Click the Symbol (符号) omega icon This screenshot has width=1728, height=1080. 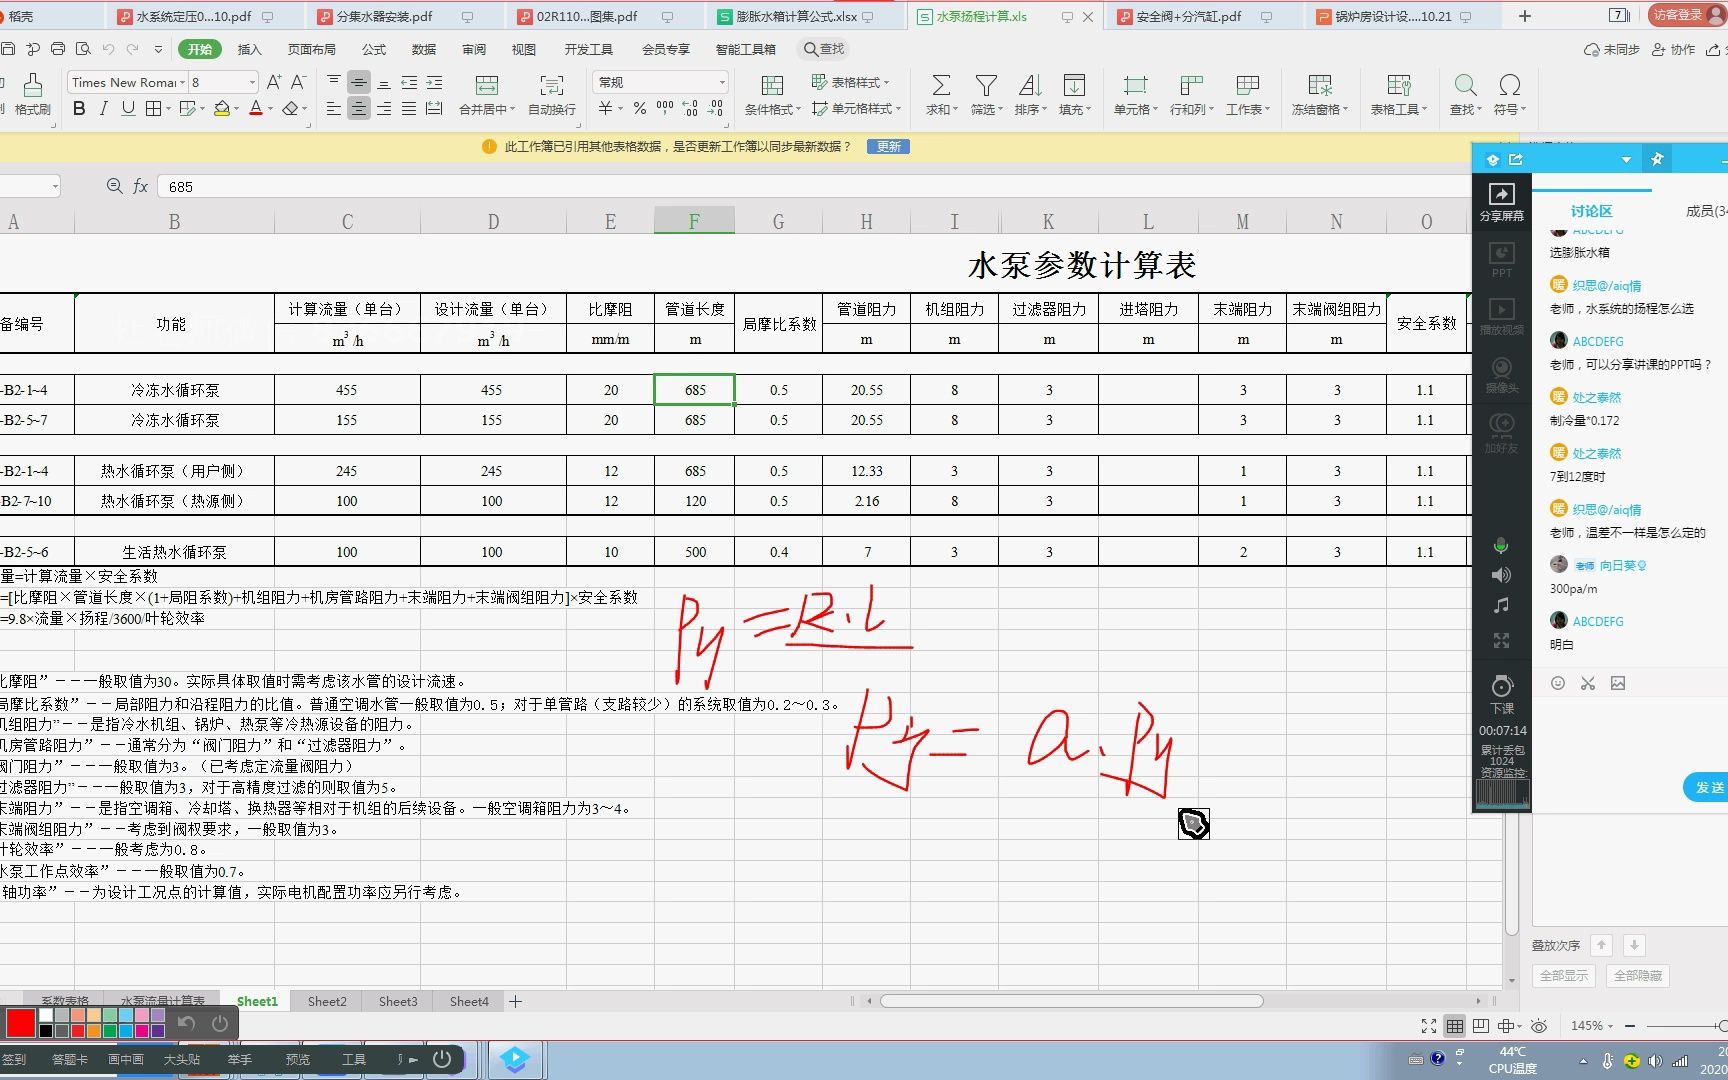(x=1510, y=85)
